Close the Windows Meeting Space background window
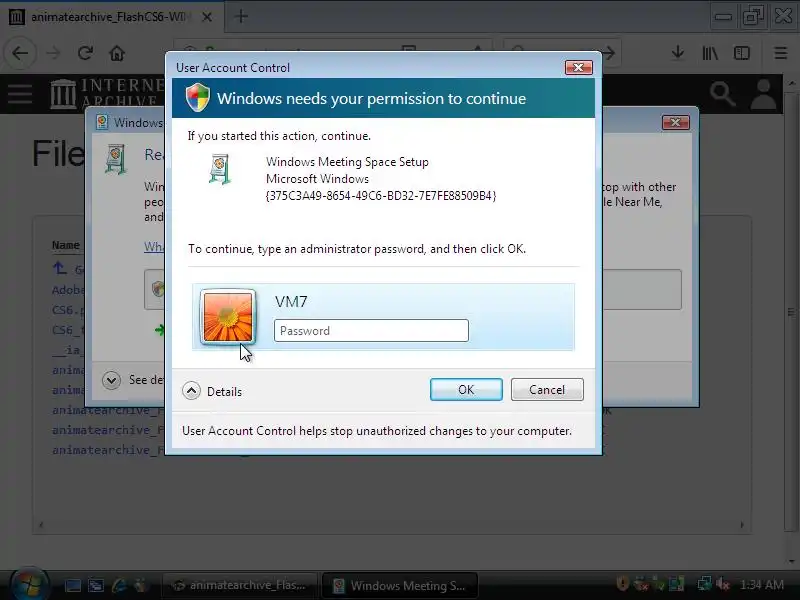 (676, 122)
